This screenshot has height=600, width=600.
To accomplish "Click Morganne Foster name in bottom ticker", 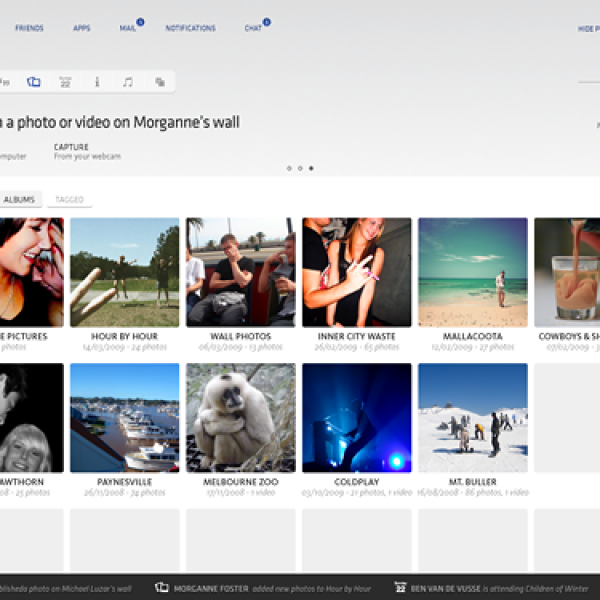I will click(x=211, y=589).
